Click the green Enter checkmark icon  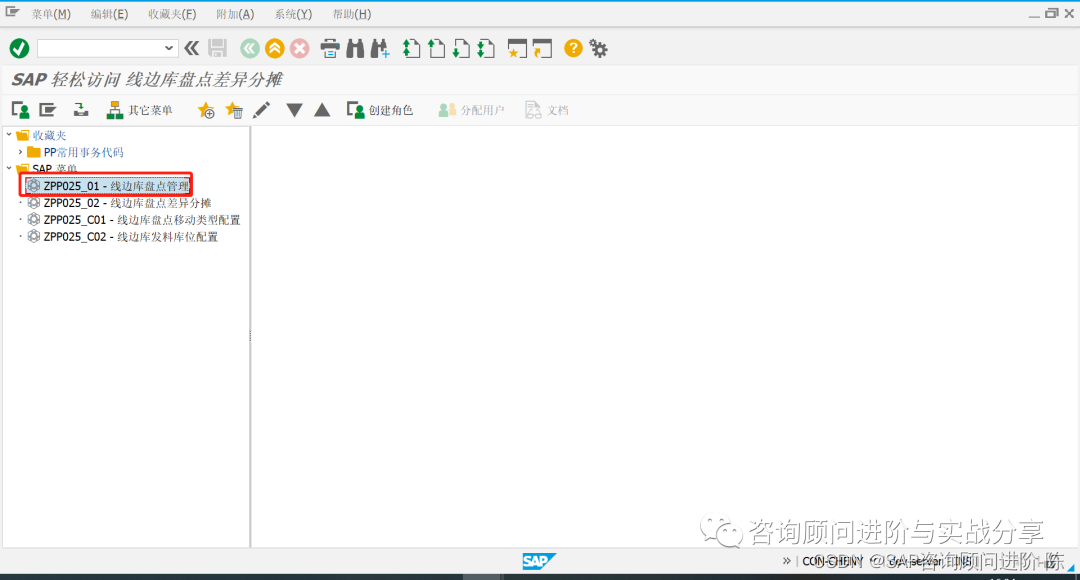click(19, 48)
